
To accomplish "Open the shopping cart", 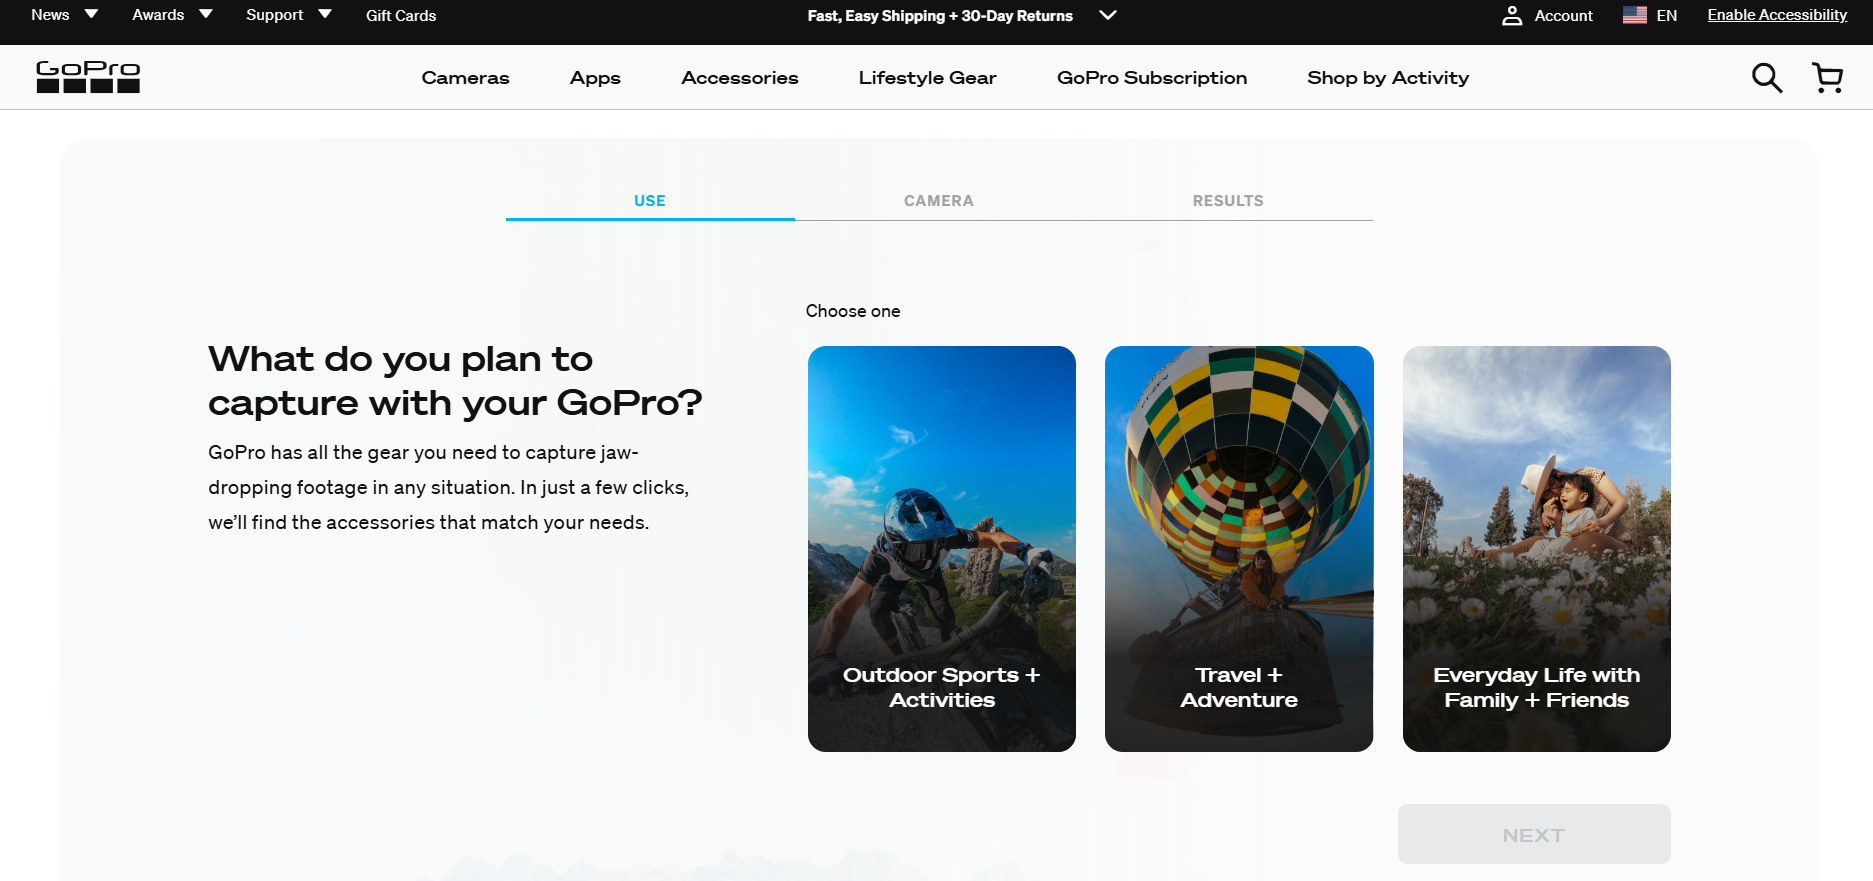I will click(1827, 78).
